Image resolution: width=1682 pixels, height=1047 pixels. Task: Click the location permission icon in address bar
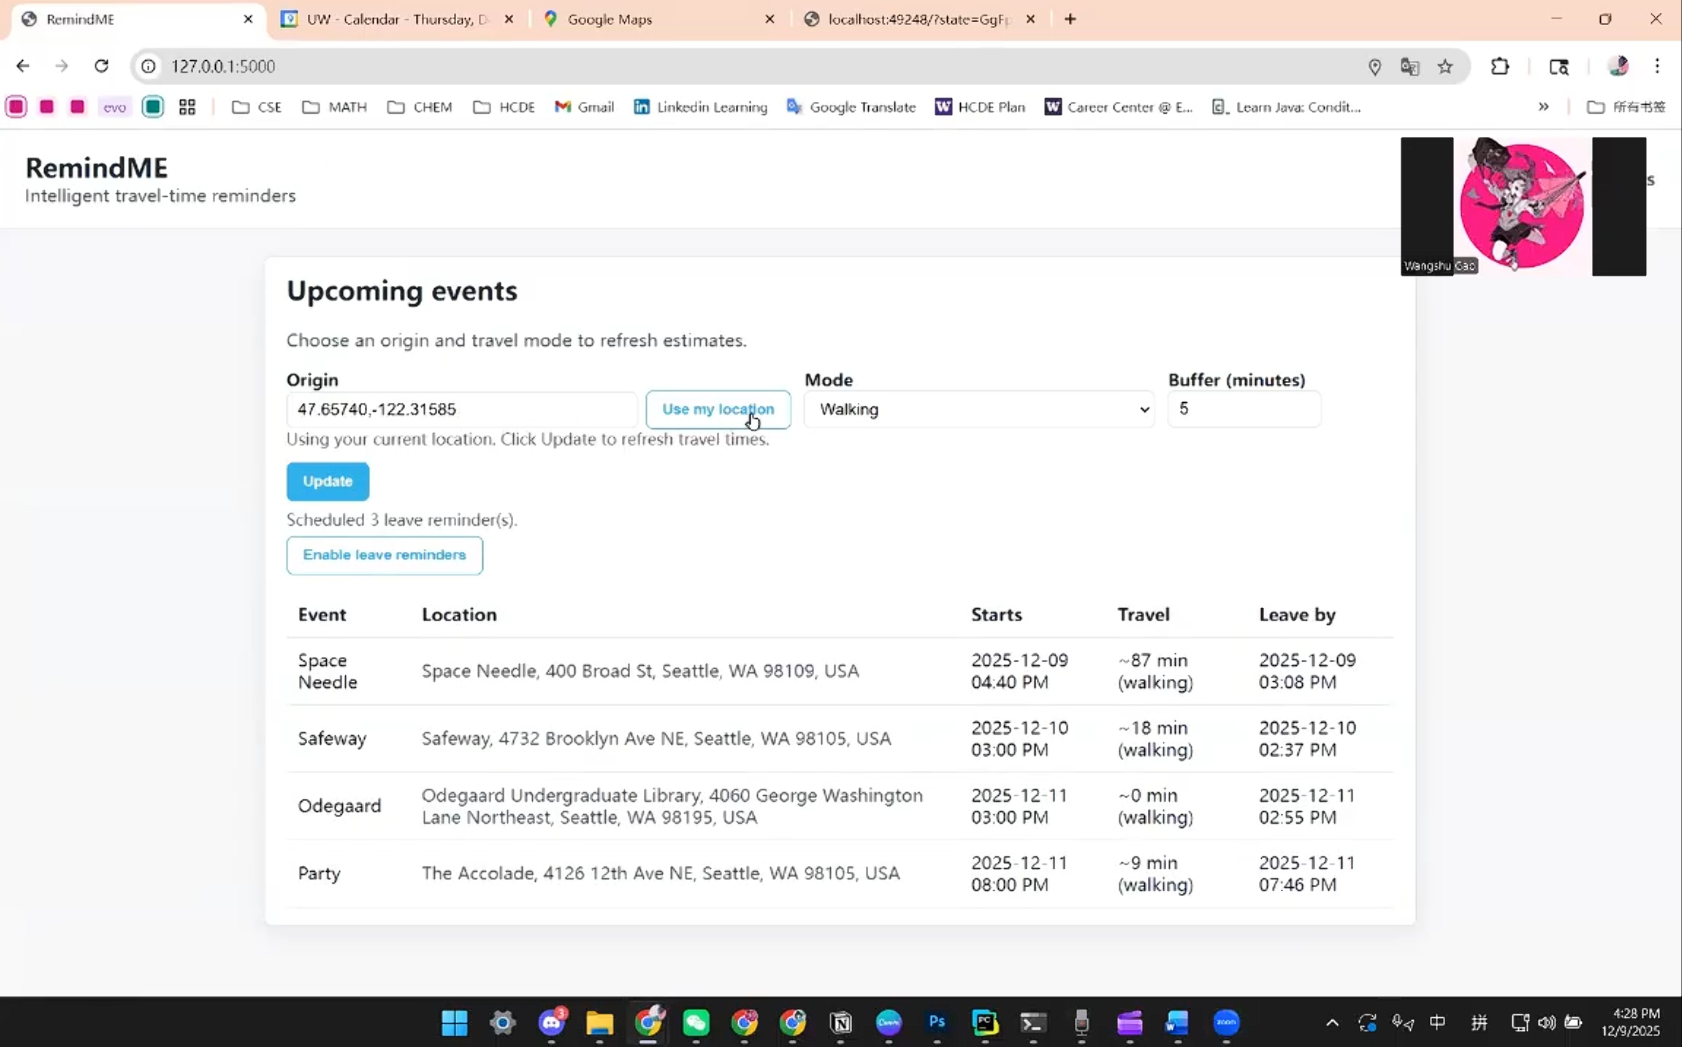(x=1375, y=66)
